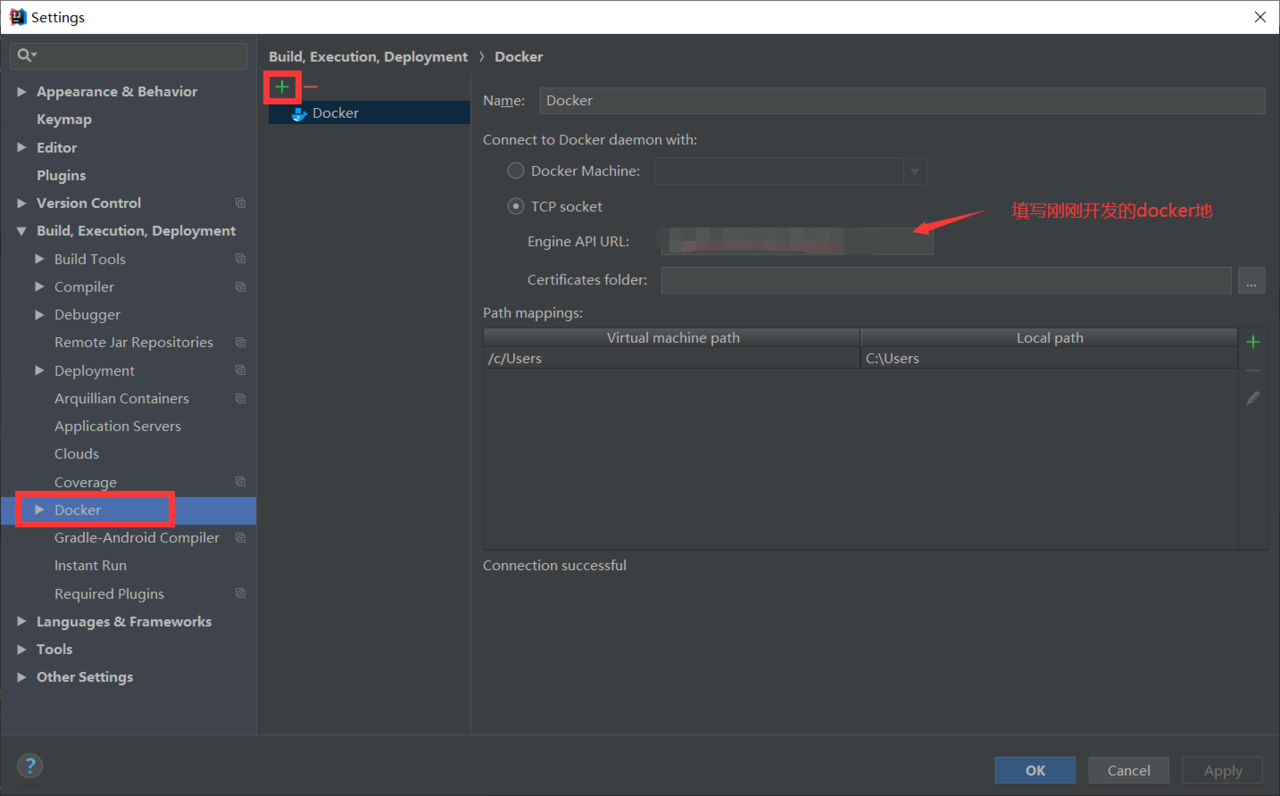Click the Apply button
Image resolution: width=1280 pixels, height=796 pixels.
click(x=1223, y=770)
